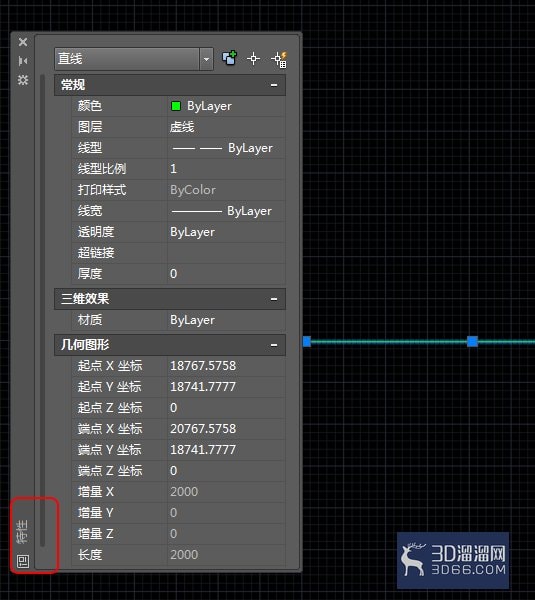Collapse the 几何图形 section

tap(274, 345)
